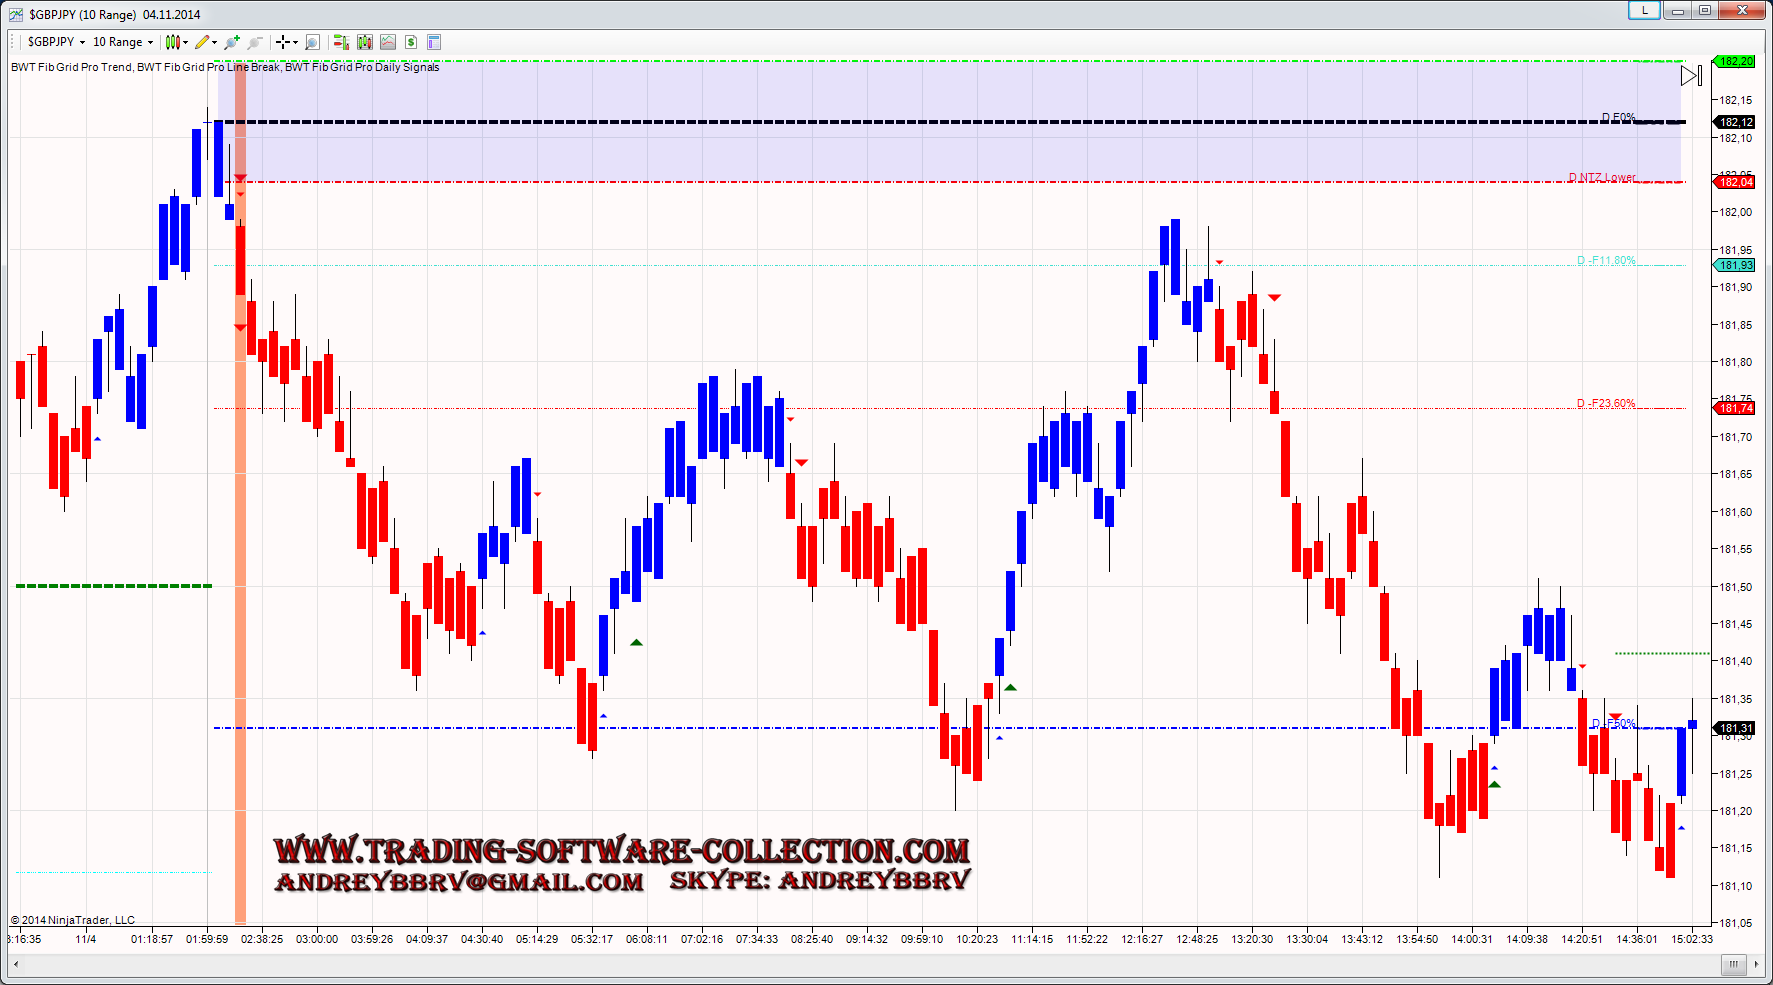Click the zoom out magnifier icon
Screen dimensions: 1773x985
[255, 42]
